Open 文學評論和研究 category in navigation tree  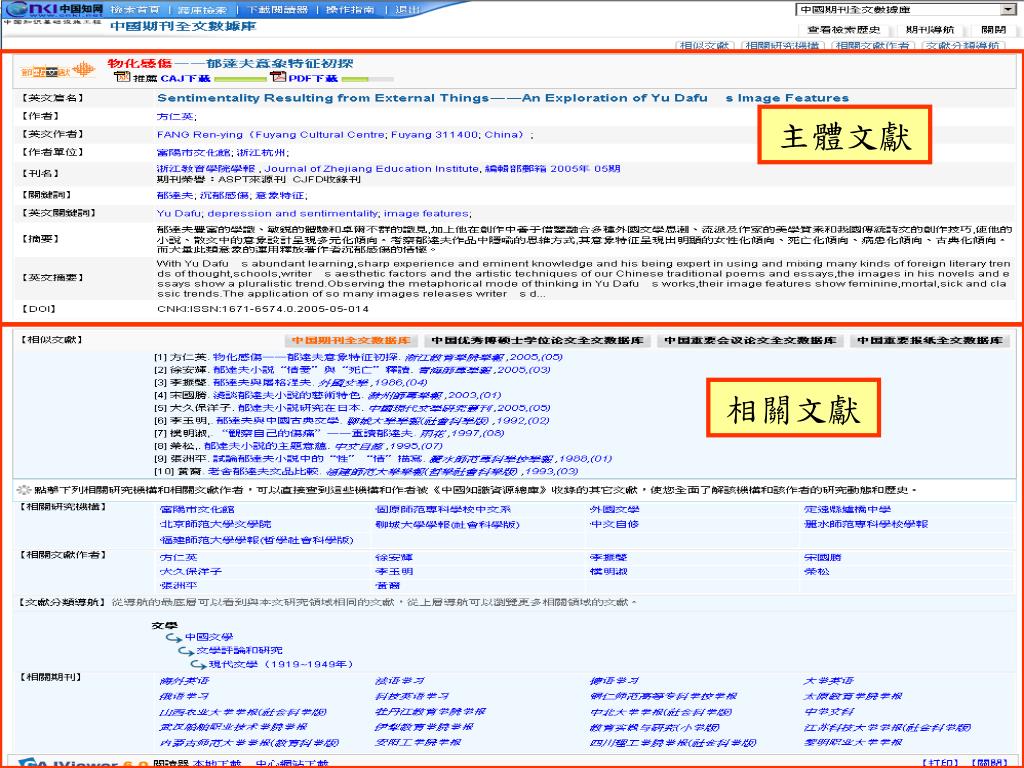click(x=240, y=650)
